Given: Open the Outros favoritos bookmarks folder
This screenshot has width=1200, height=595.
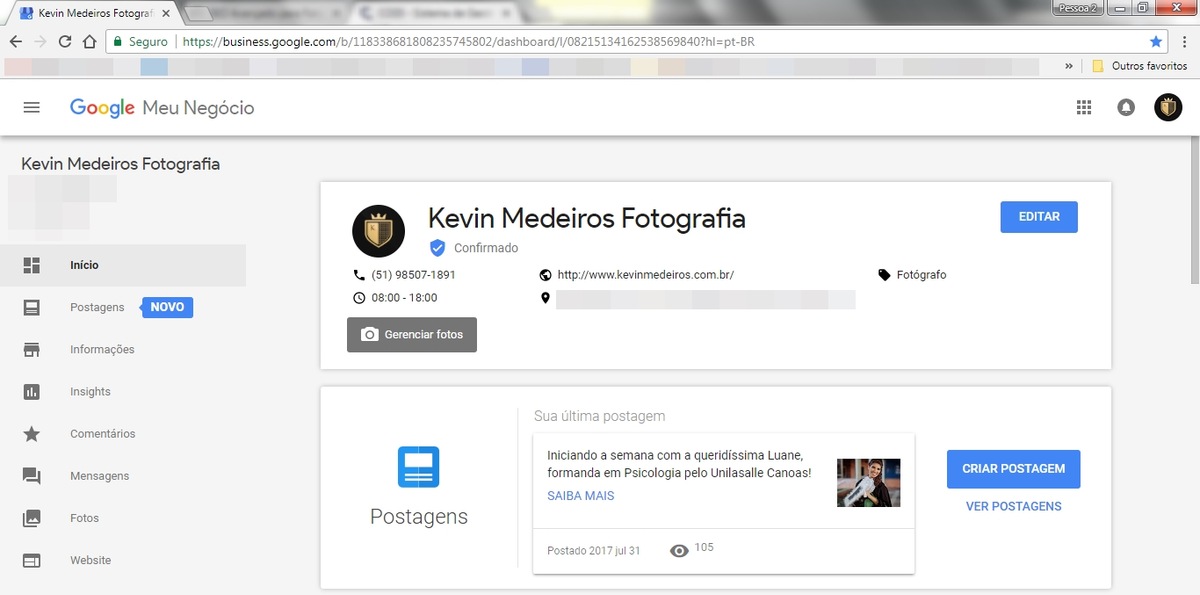Looking at the screenshot, I should tap(1139, 66).
